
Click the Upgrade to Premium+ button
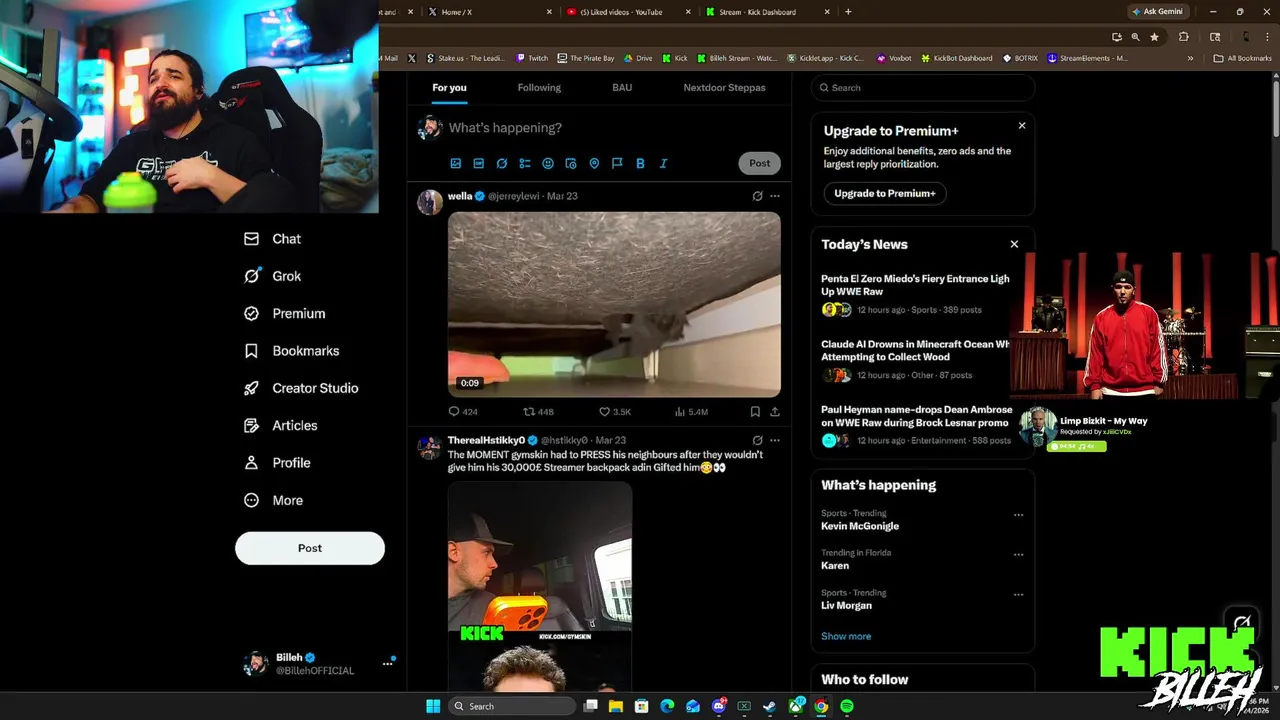point(885,193)
